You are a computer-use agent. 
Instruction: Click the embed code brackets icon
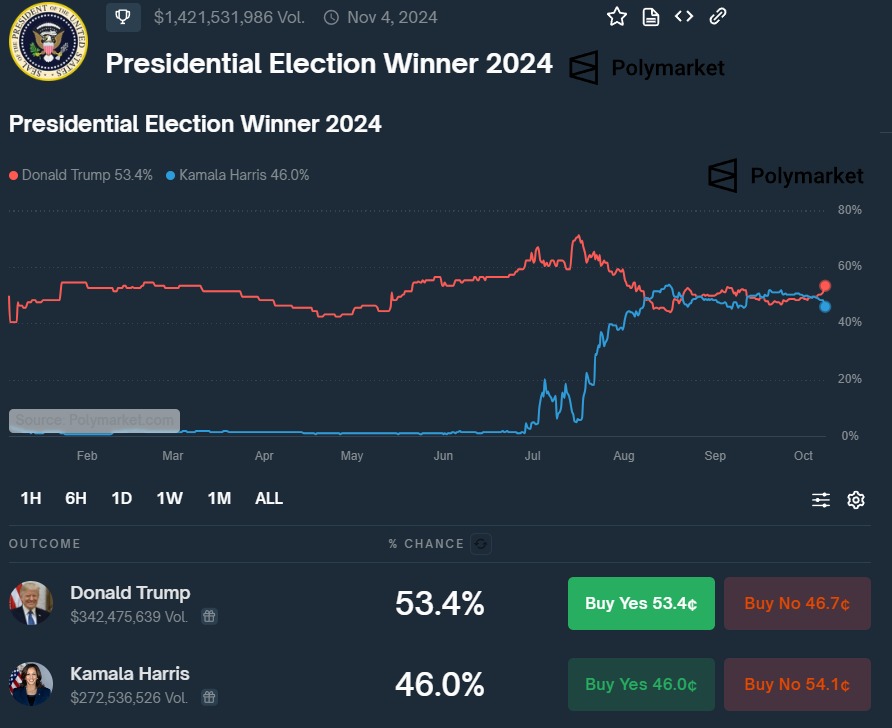684,17
